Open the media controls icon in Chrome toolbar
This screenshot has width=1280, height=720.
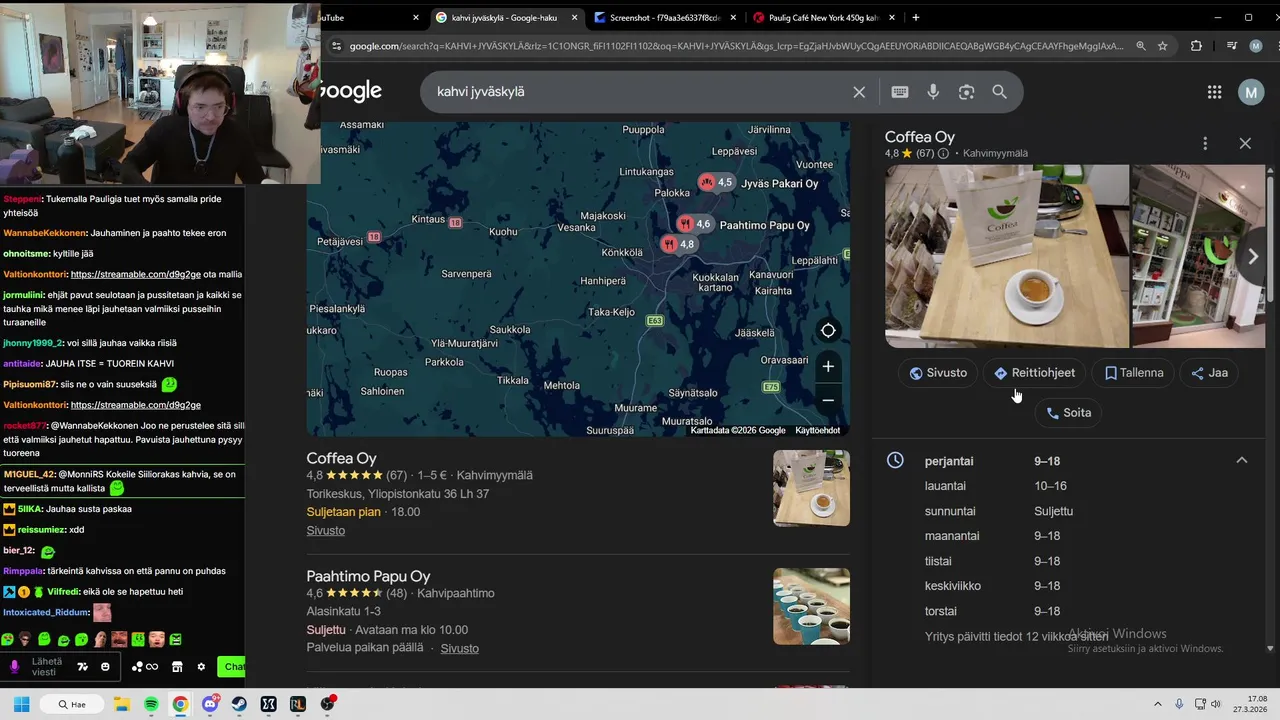(1231, 46)
